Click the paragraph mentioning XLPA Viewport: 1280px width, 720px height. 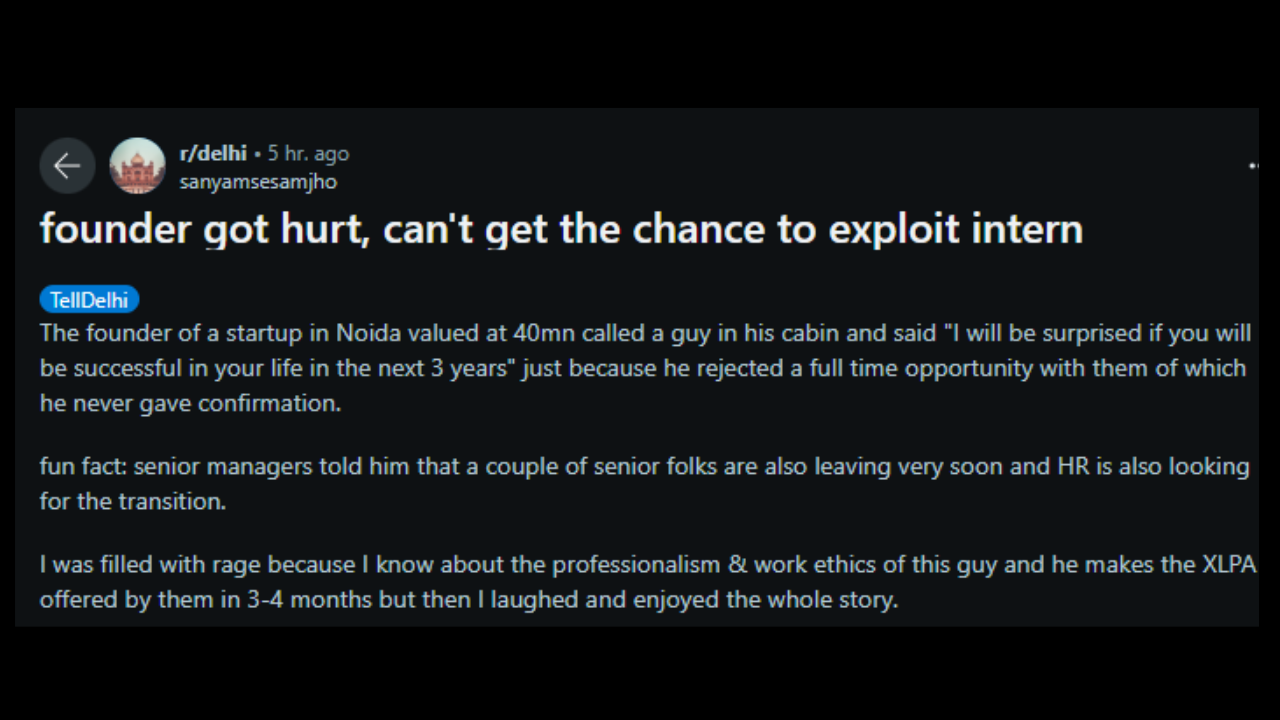click(640, 582)
